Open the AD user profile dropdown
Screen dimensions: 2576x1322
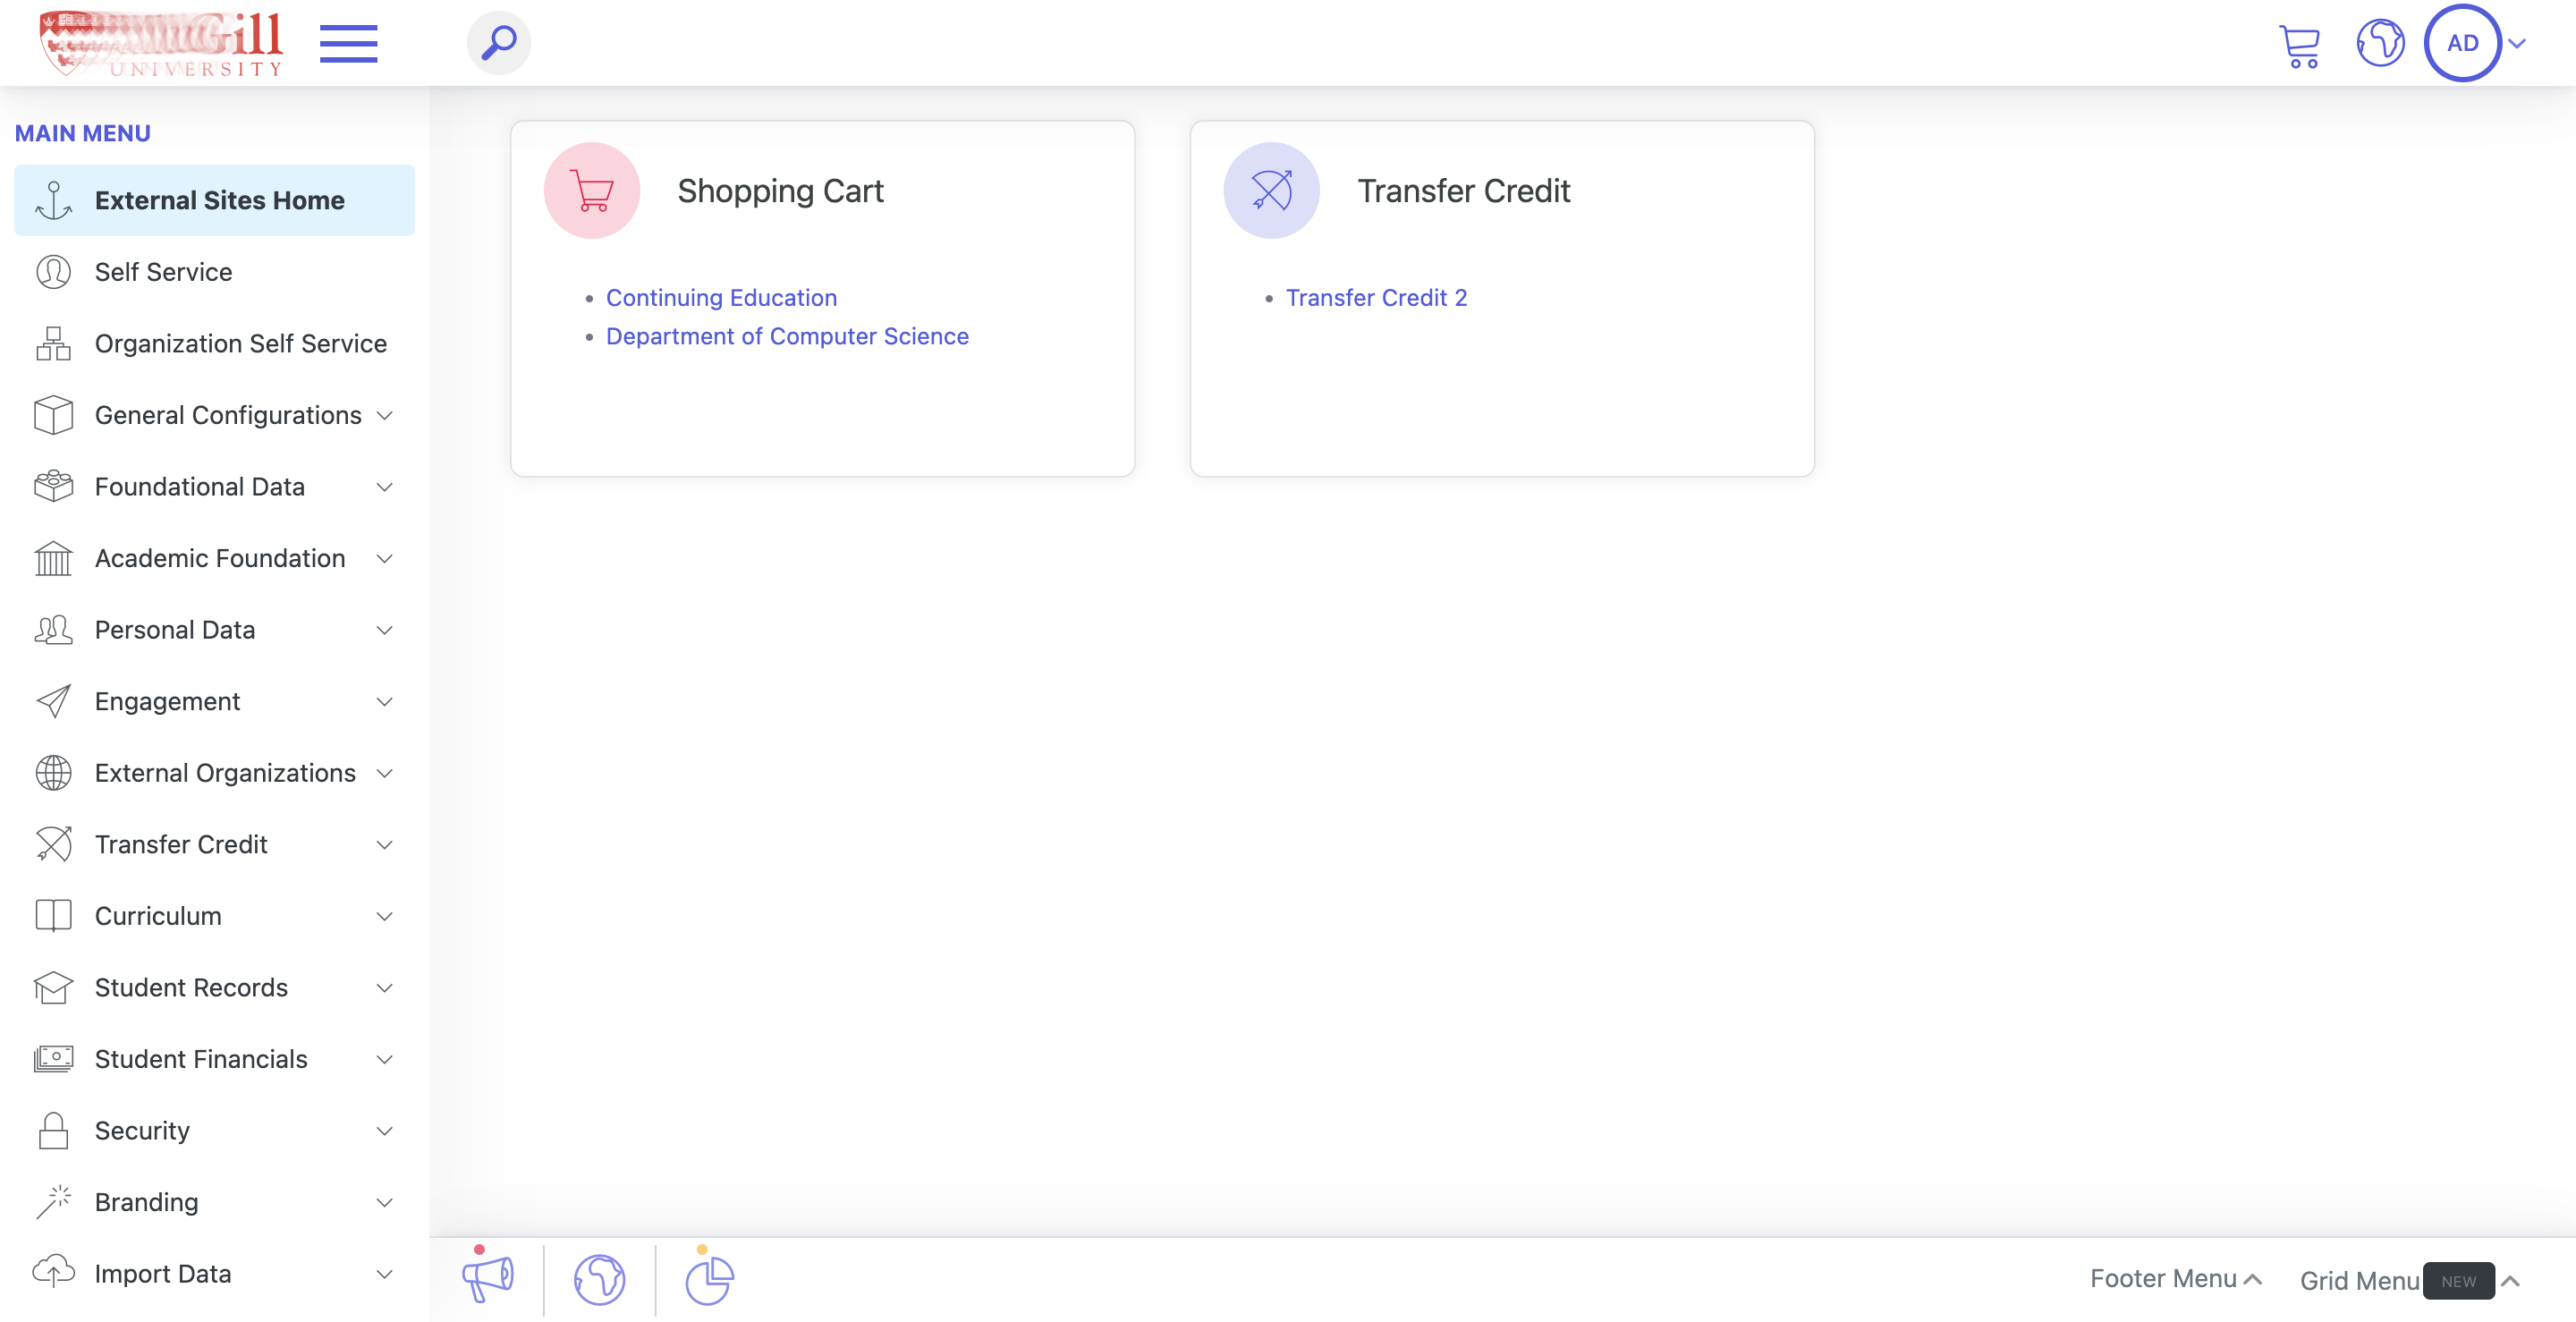tap(2474, 43)
